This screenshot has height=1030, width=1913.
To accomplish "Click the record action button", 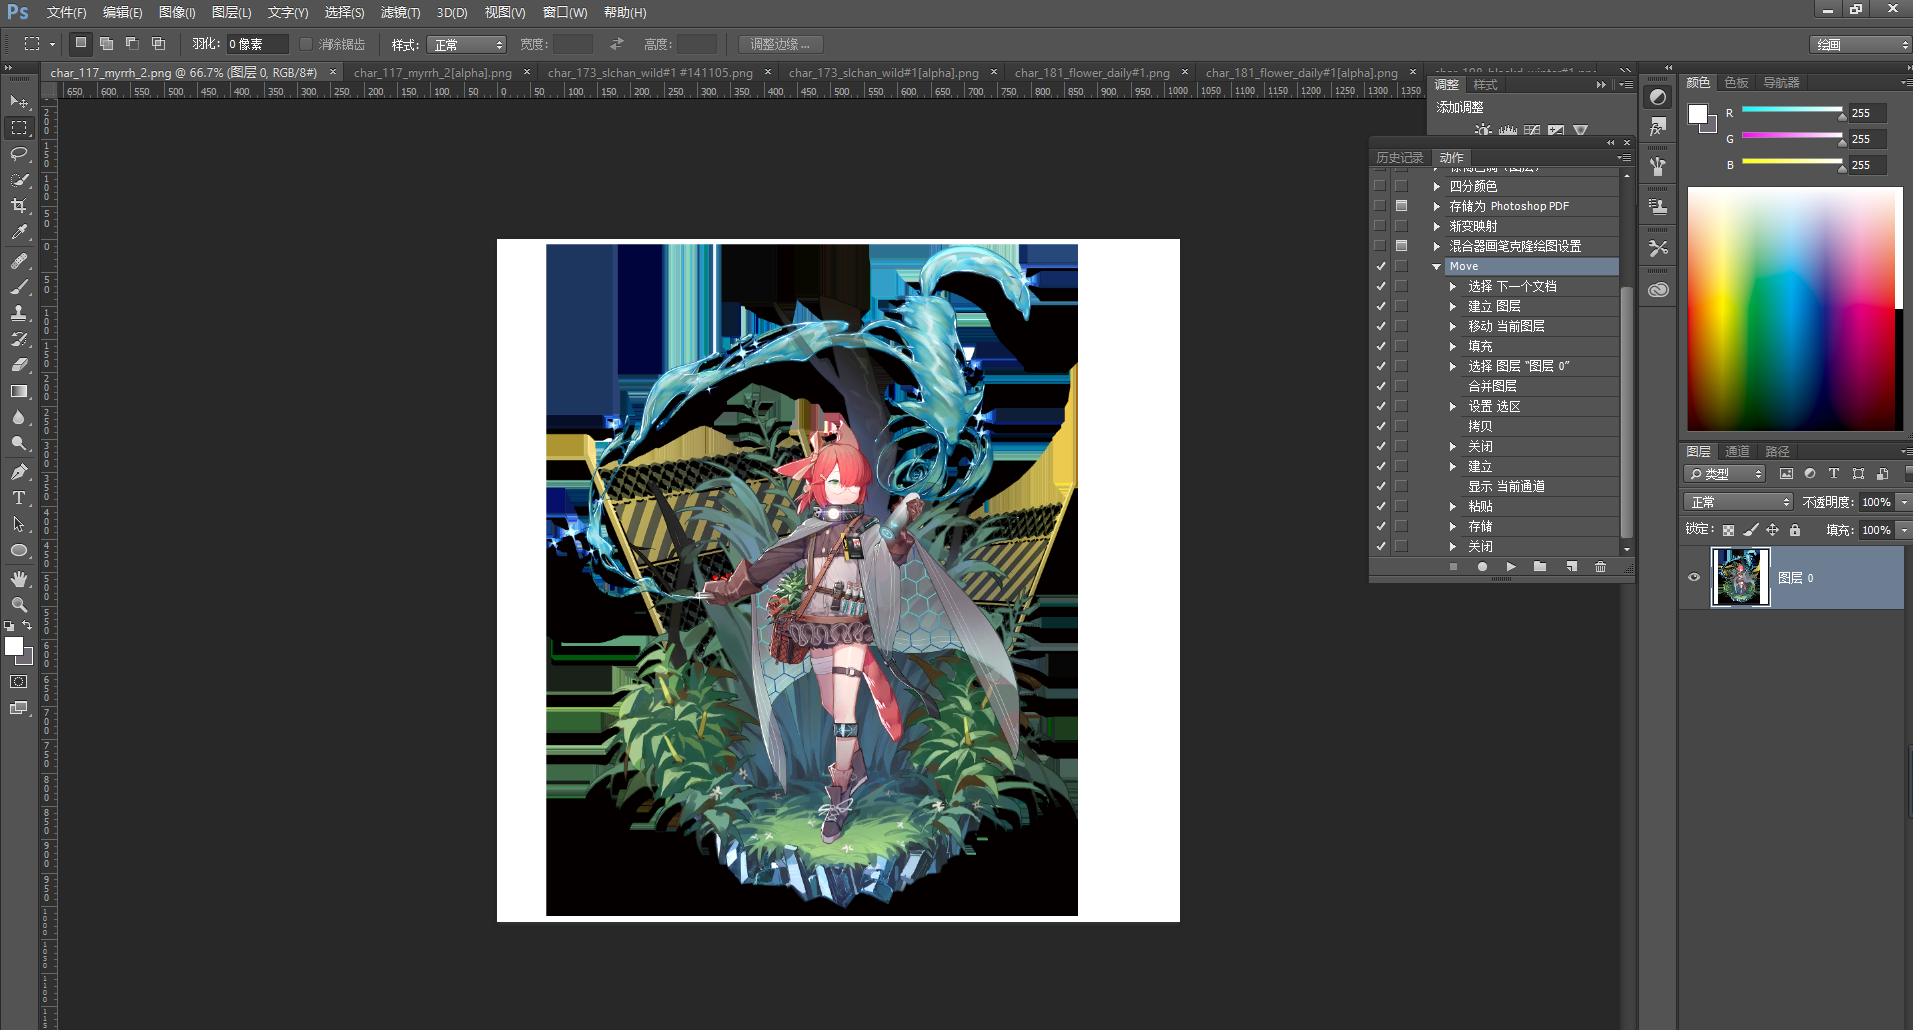I will pos(1482,567).
